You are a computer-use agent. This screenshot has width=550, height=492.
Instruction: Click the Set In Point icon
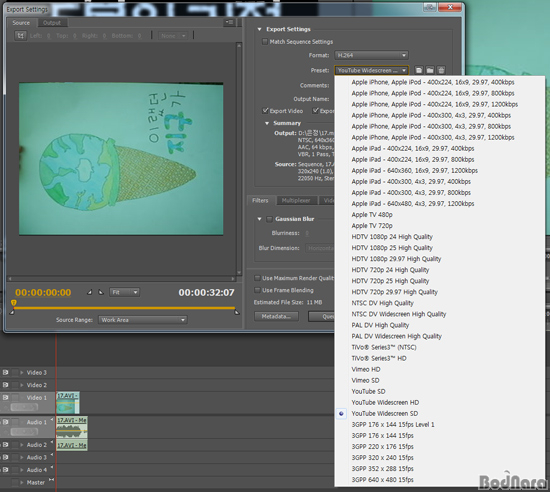pyautogui.click(x=89, y=292)
